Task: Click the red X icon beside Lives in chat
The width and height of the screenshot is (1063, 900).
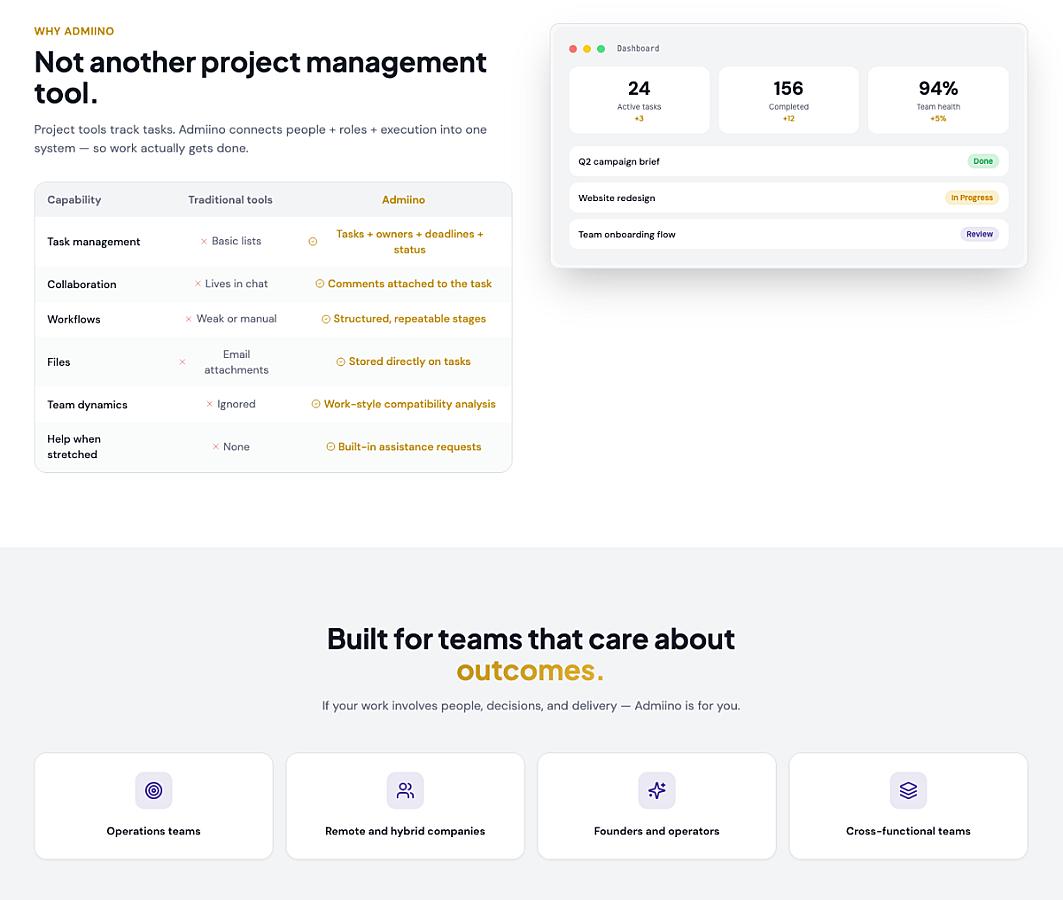Action: [198, 284]
